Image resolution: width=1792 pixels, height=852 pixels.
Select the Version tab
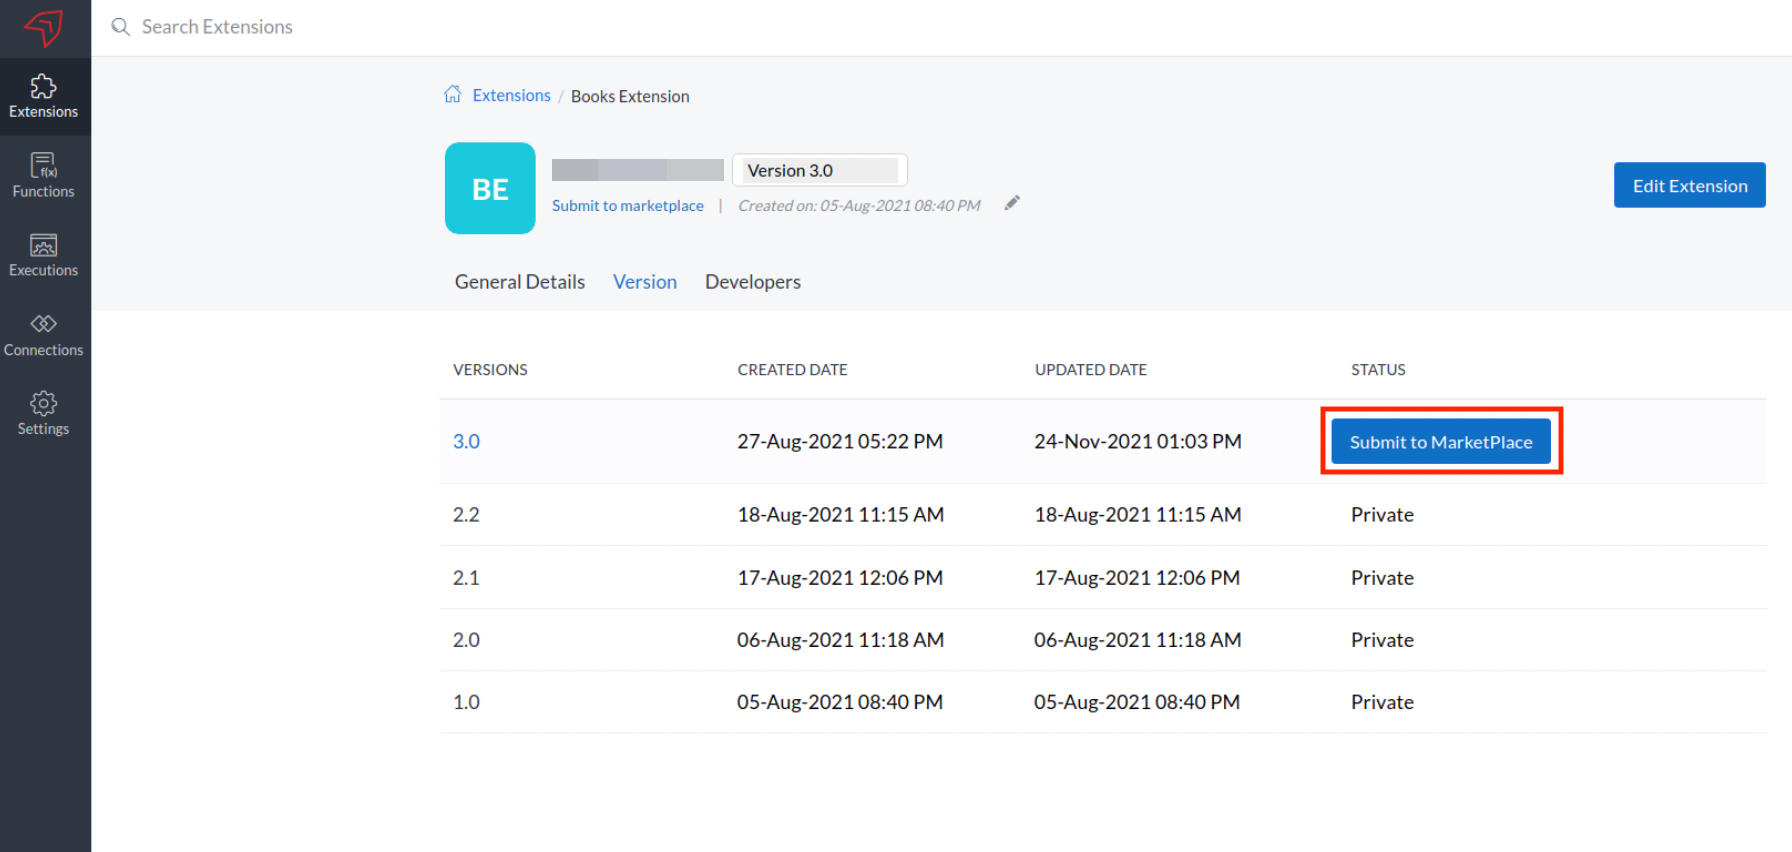645,282
